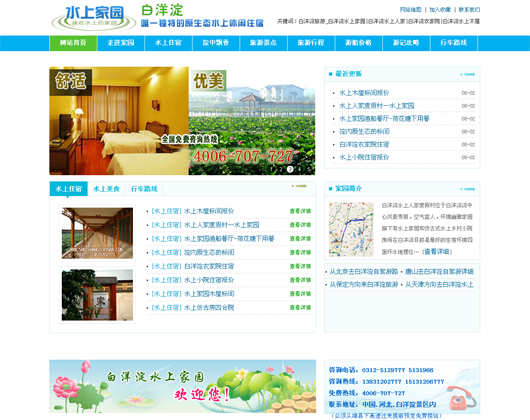Open the 旅游景点 navigation item
Screen dimensions: 530x420
(263, 43)
